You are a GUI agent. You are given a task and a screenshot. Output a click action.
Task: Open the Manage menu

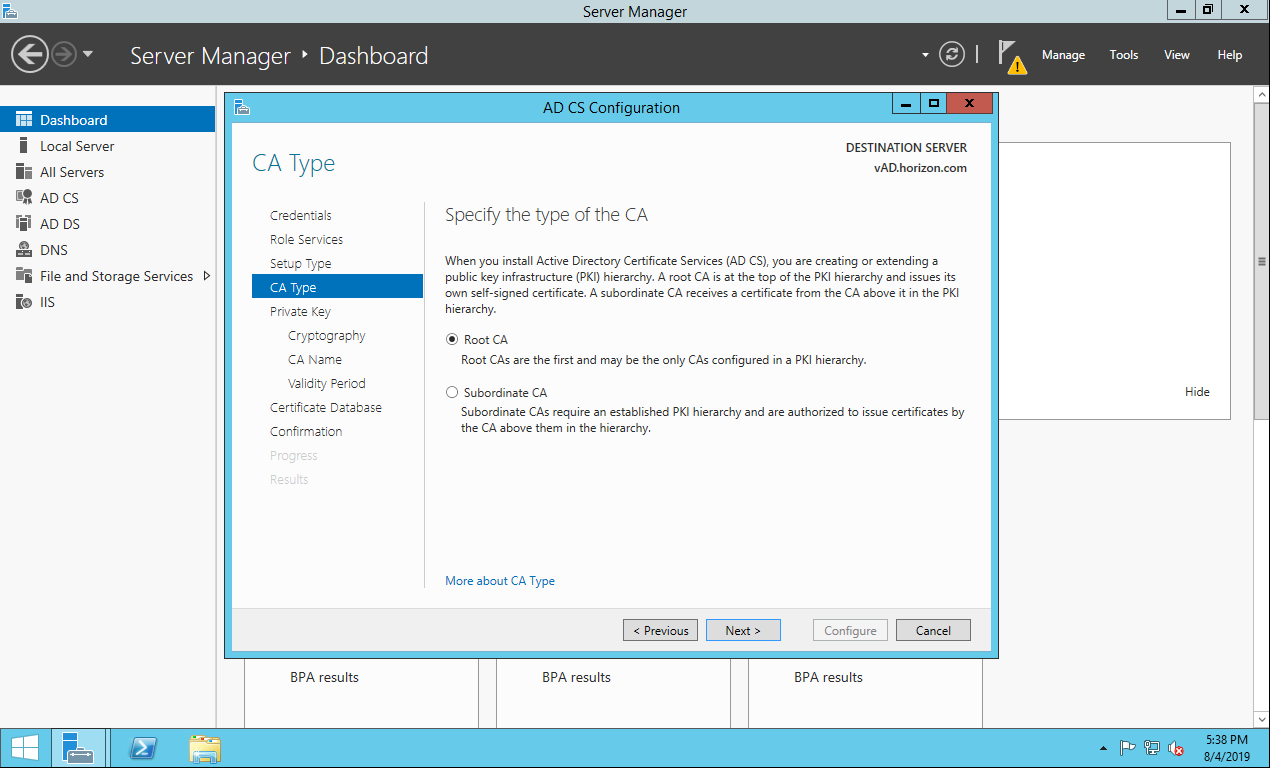[1063, 55]
